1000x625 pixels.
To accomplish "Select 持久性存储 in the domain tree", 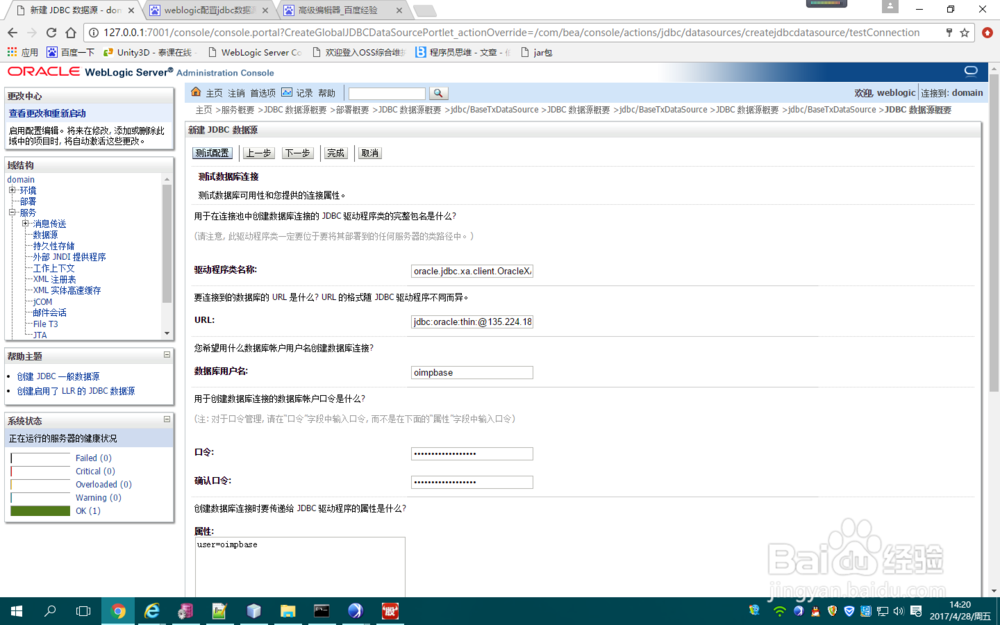I will [x=54, y=246].
